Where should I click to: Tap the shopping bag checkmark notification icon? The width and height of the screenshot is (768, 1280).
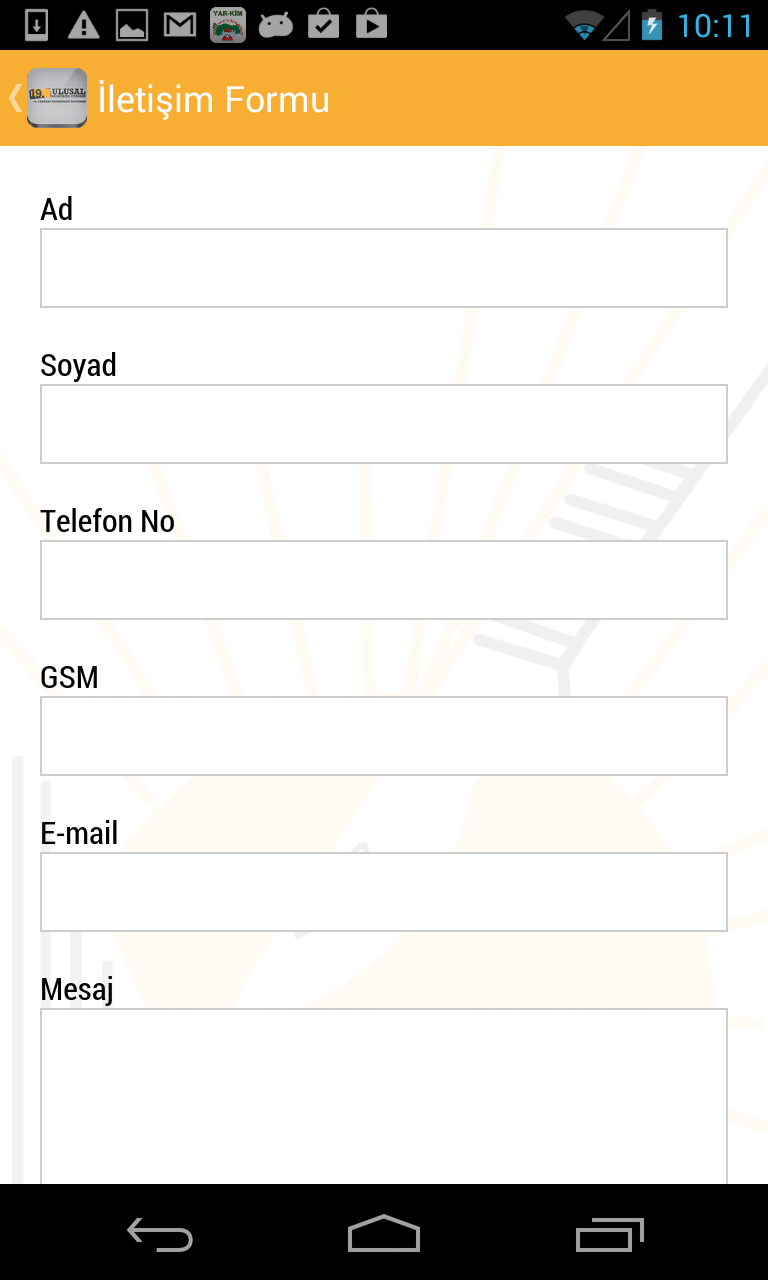(x=323, y=25)
